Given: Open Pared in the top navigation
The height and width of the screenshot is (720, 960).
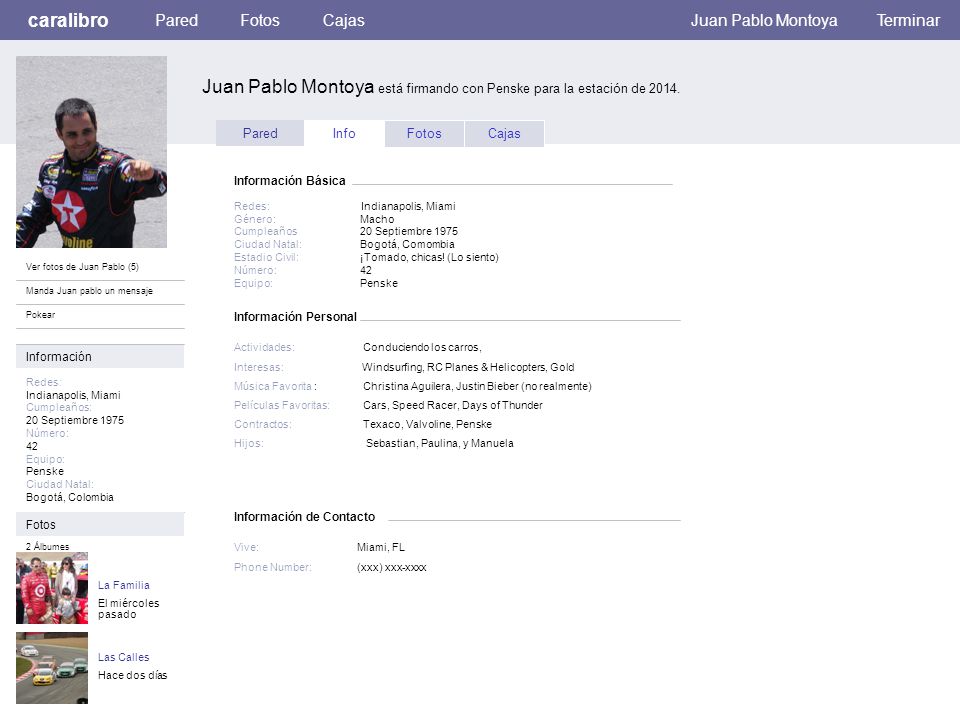Looking at the screenshot, I should pos(176,20).
